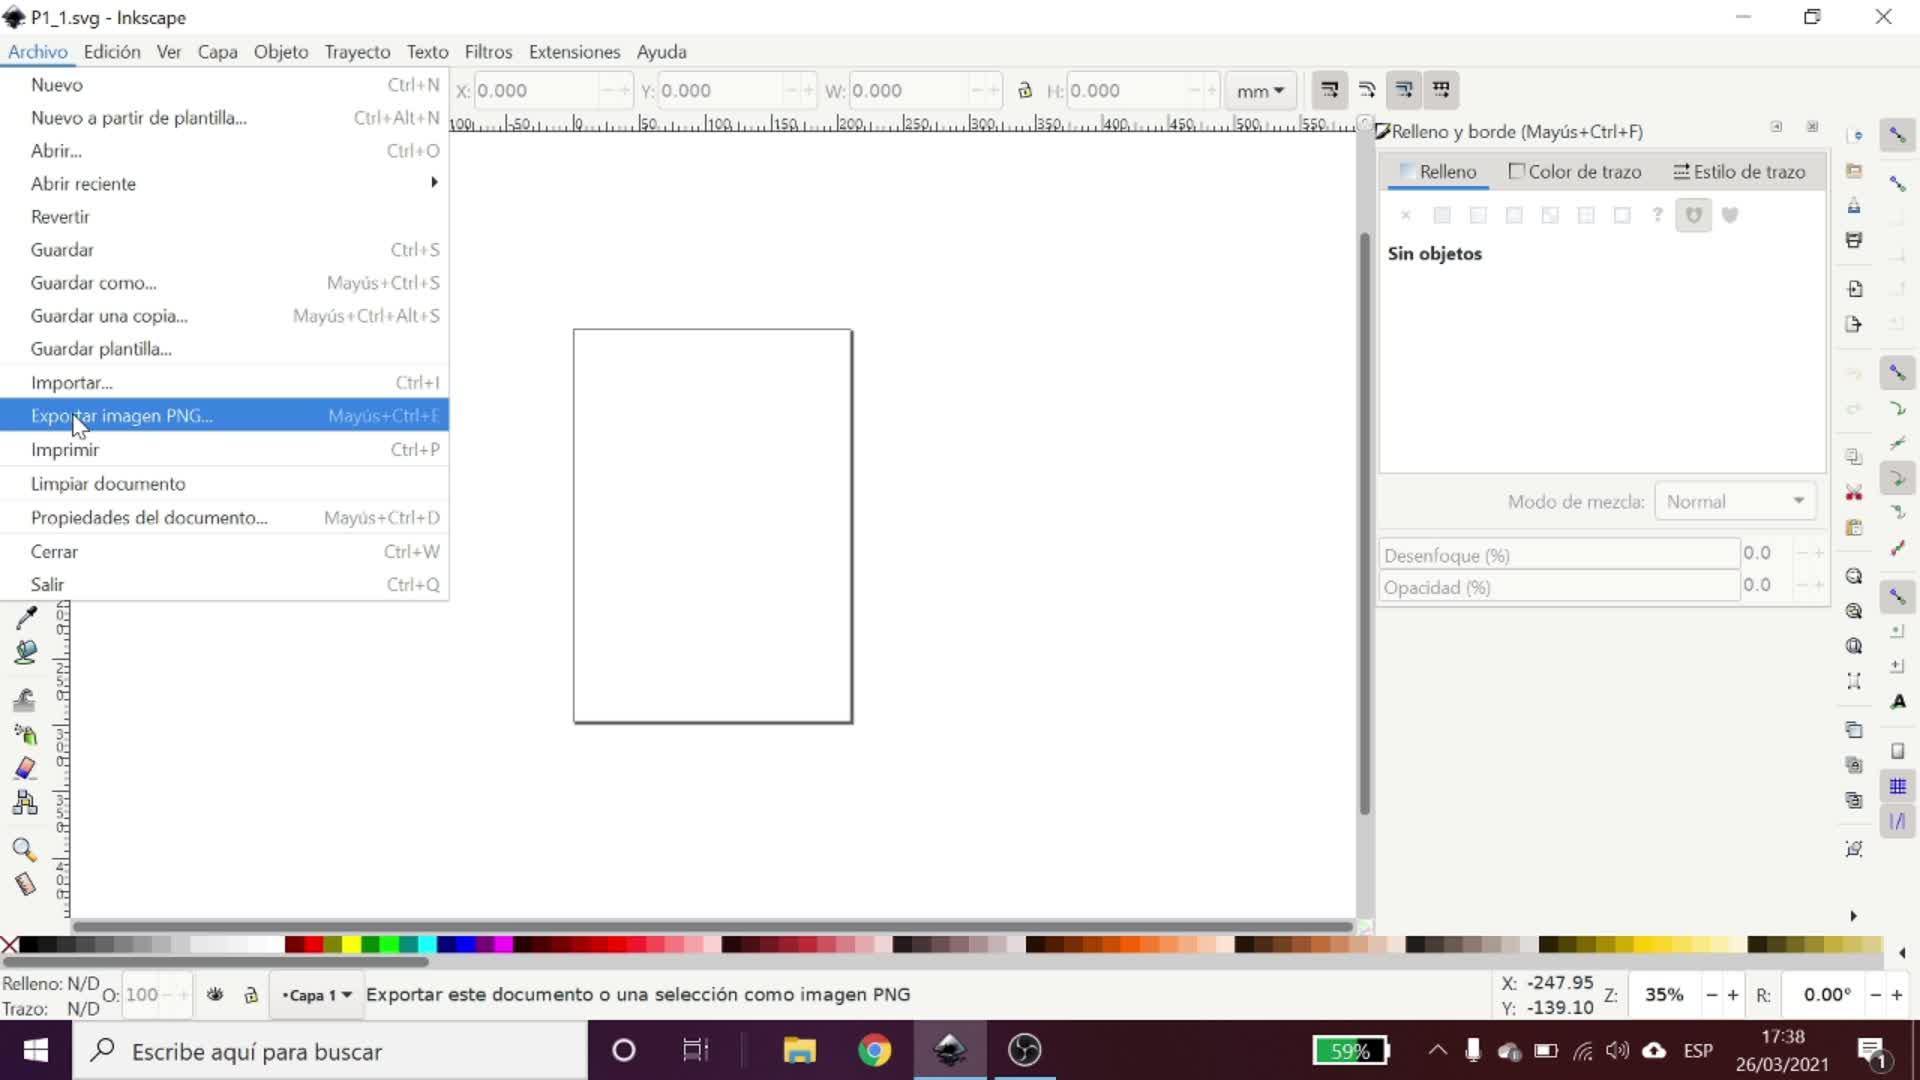Toggle current layer visibility eye icon
1920x1080 pixels.
[215, 995]
